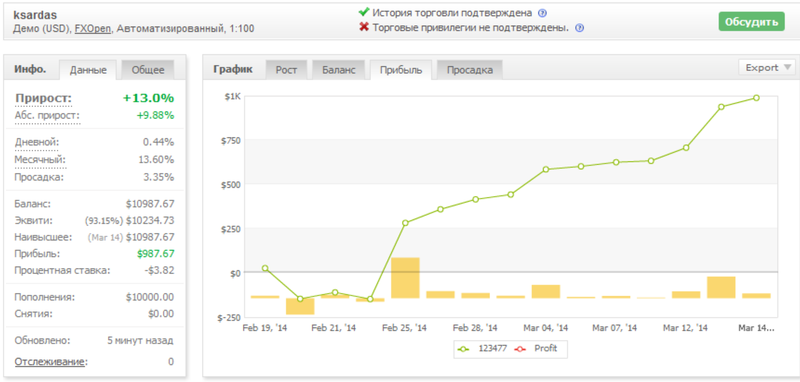Click the Отслеживание link

click(49, 362)
